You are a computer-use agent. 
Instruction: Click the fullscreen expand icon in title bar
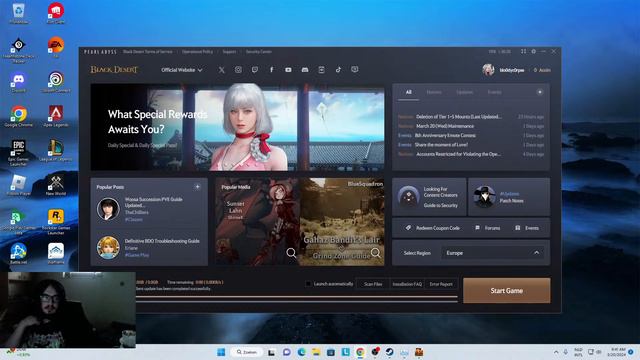point(523,51)
